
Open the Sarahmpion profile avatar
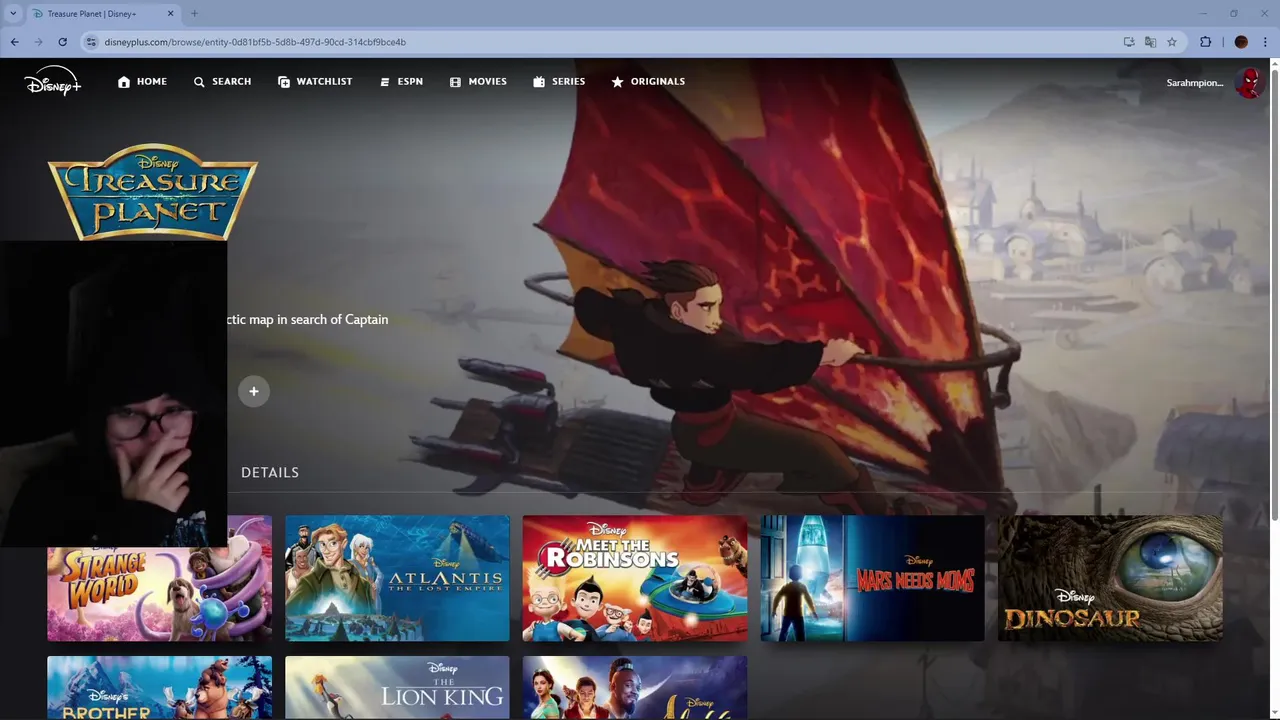[1249, 82]
